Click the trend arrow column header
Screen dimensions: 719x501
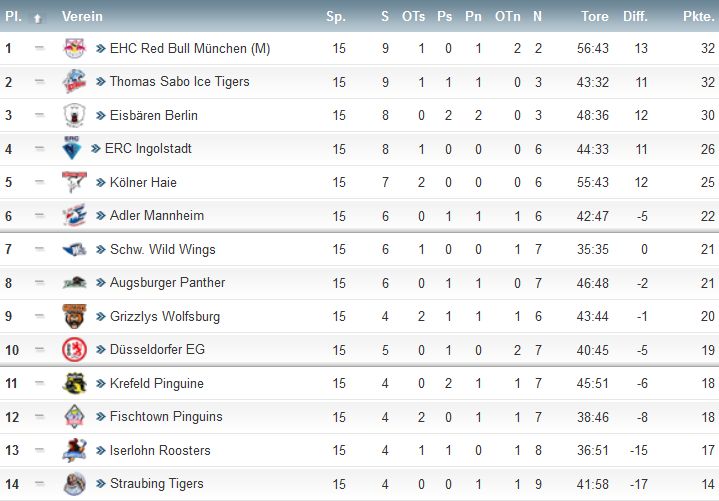pos(38,18)
